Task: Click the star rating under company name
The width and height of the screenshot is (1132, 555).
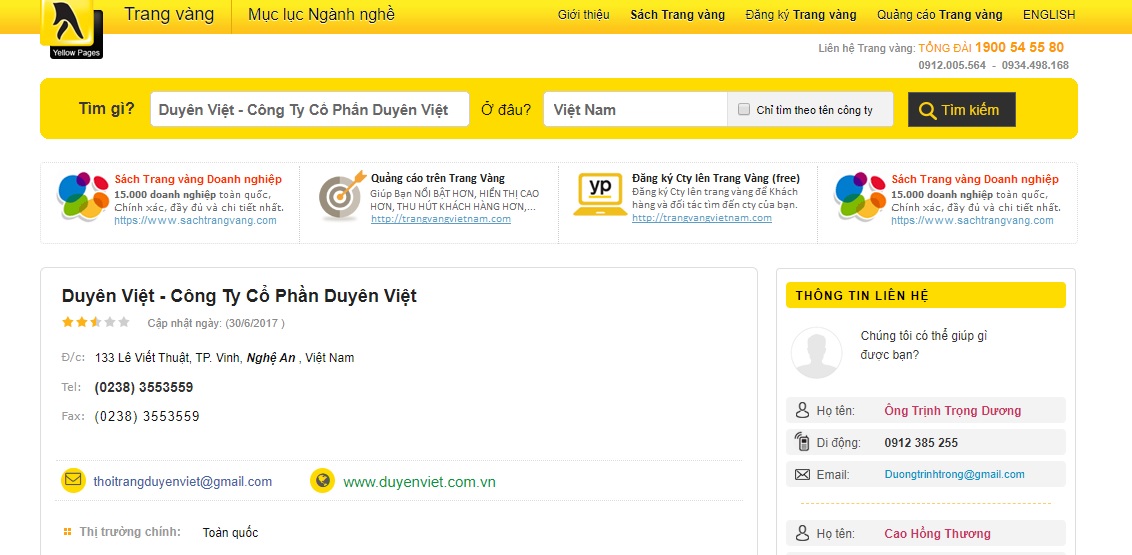Action: pyautogui.click(x=96, y=322)
